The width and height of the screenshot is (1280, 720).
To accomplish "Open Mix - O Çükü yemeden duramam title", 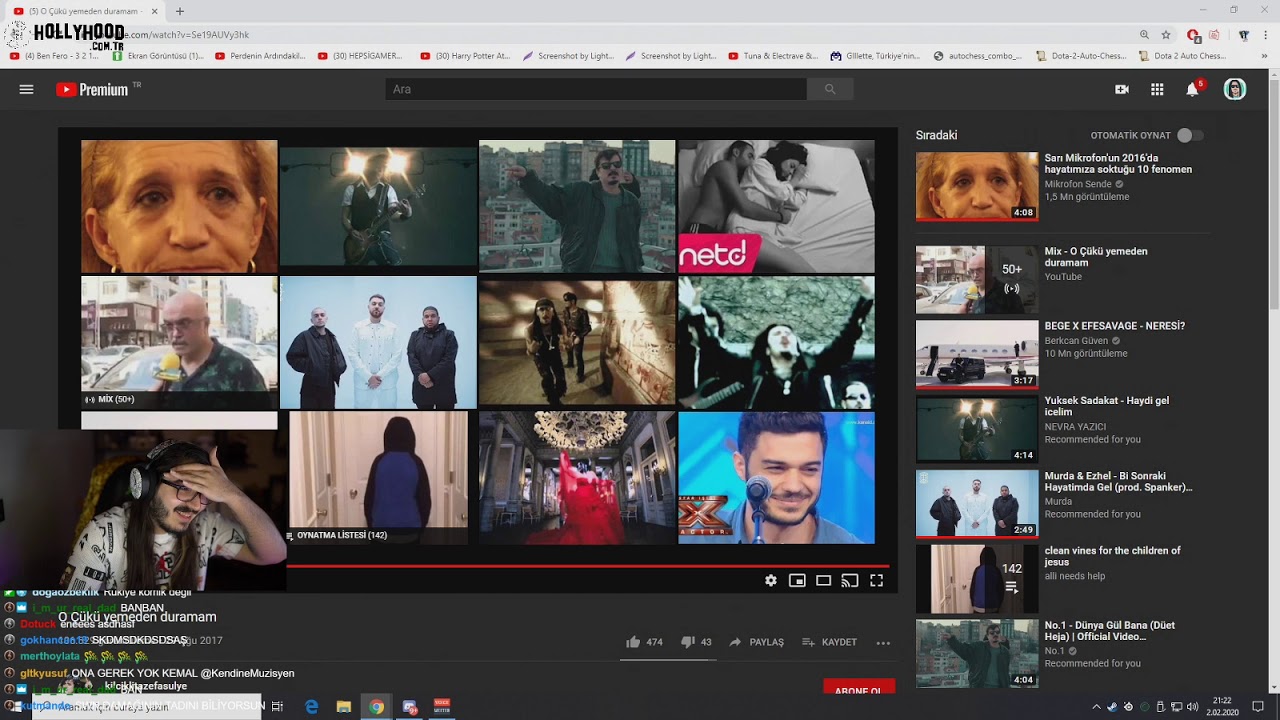I will (x=1096, y=257).
